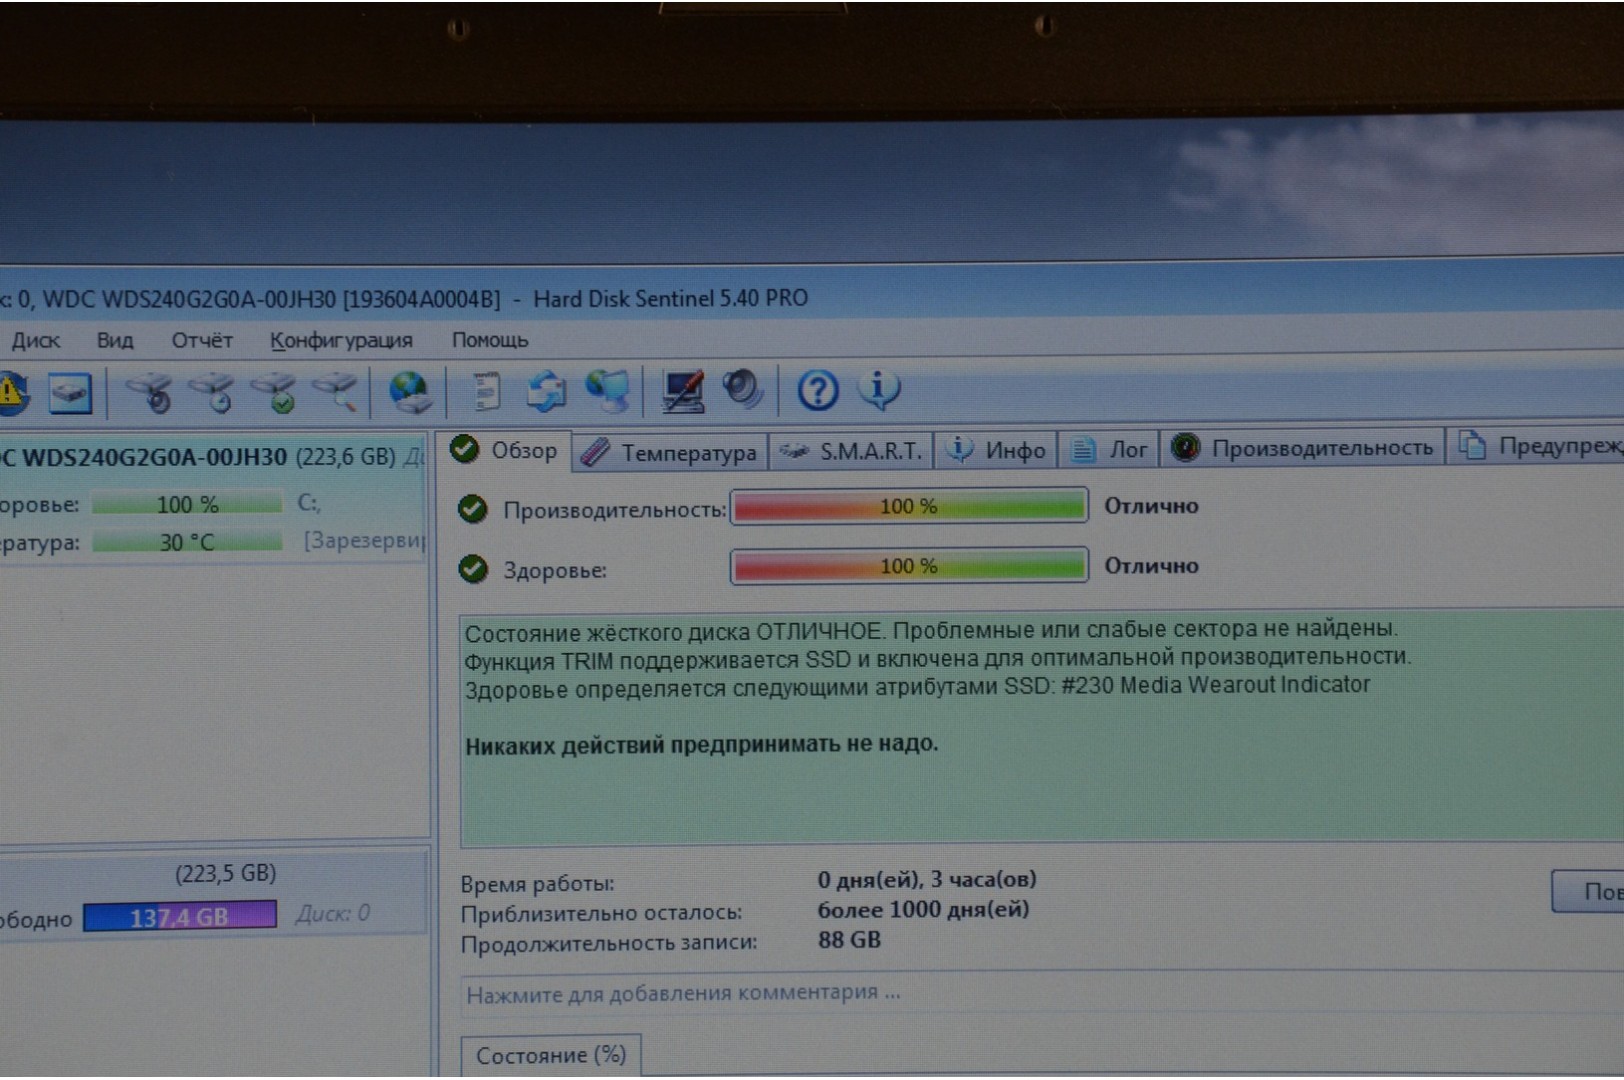
Task: Open the Диск menu
Action: point(35,341)
